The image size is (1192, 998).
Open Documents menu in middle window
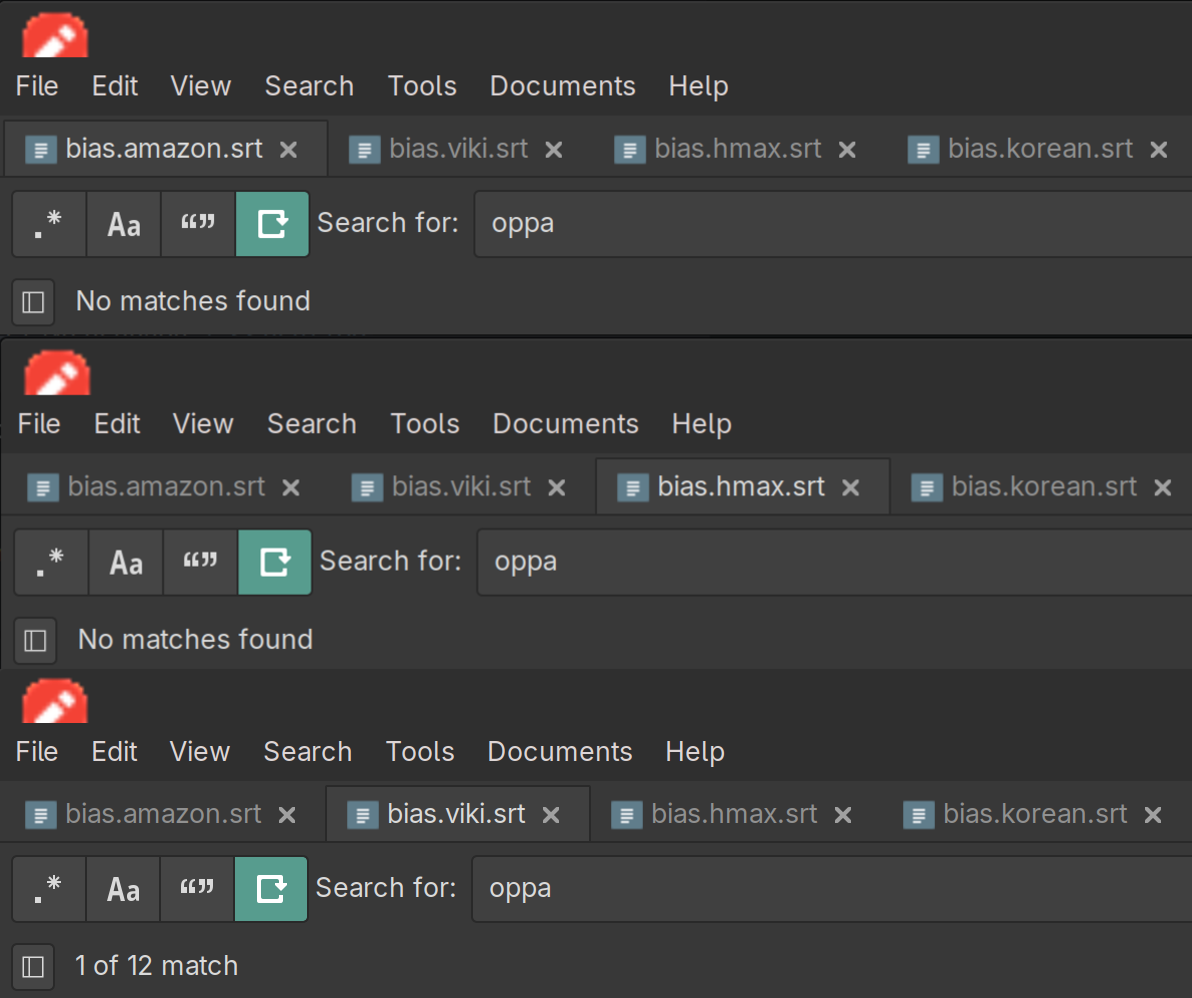pyautogui.click(x=566, y=423)
